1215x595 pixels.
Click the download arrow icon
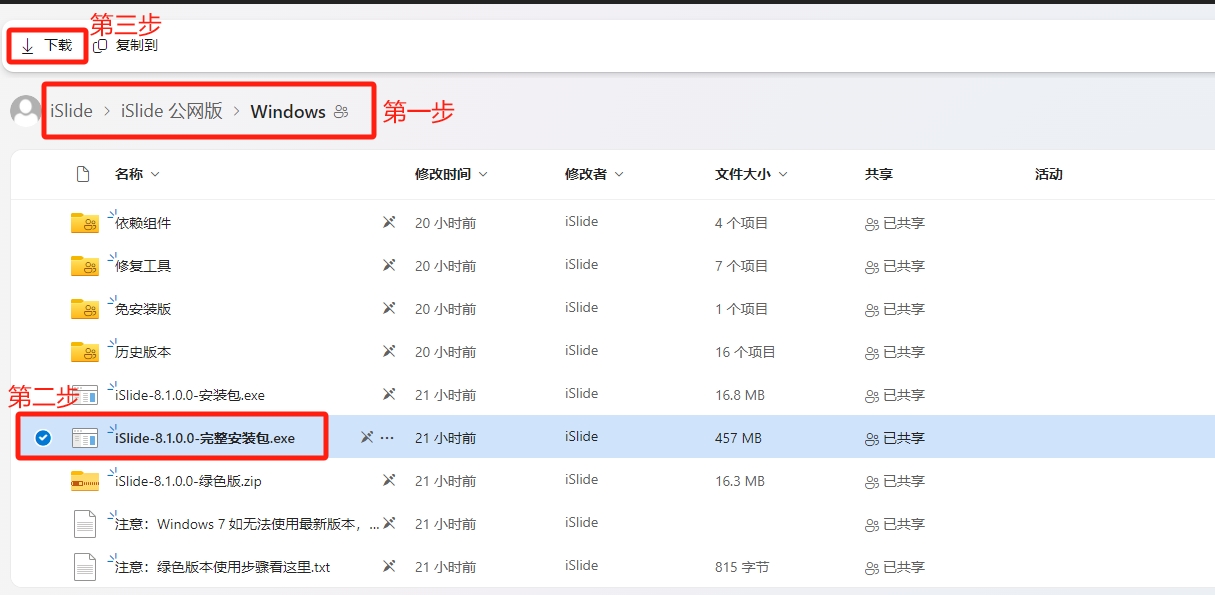click(x=28, y=46)
